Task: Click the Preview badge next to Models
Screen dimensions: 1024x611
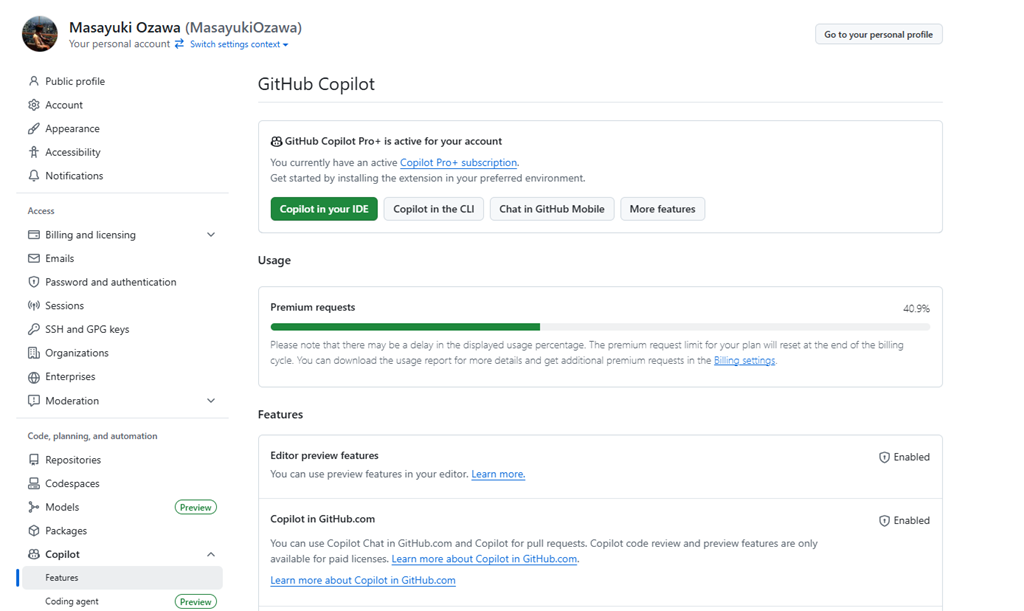Action: click(196, 507)
